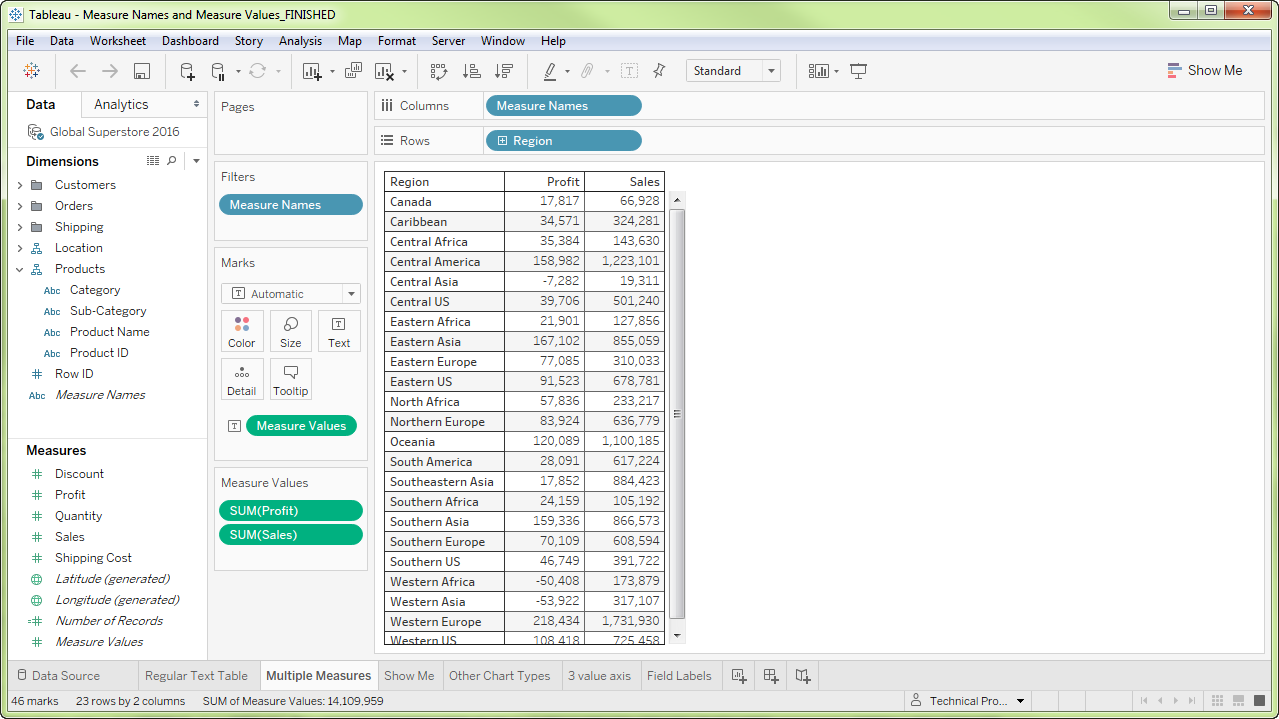Click the Sort Descending toolbar icon
The width and height of the screenshot is (1279, 719).
click(x=503, y=71)
